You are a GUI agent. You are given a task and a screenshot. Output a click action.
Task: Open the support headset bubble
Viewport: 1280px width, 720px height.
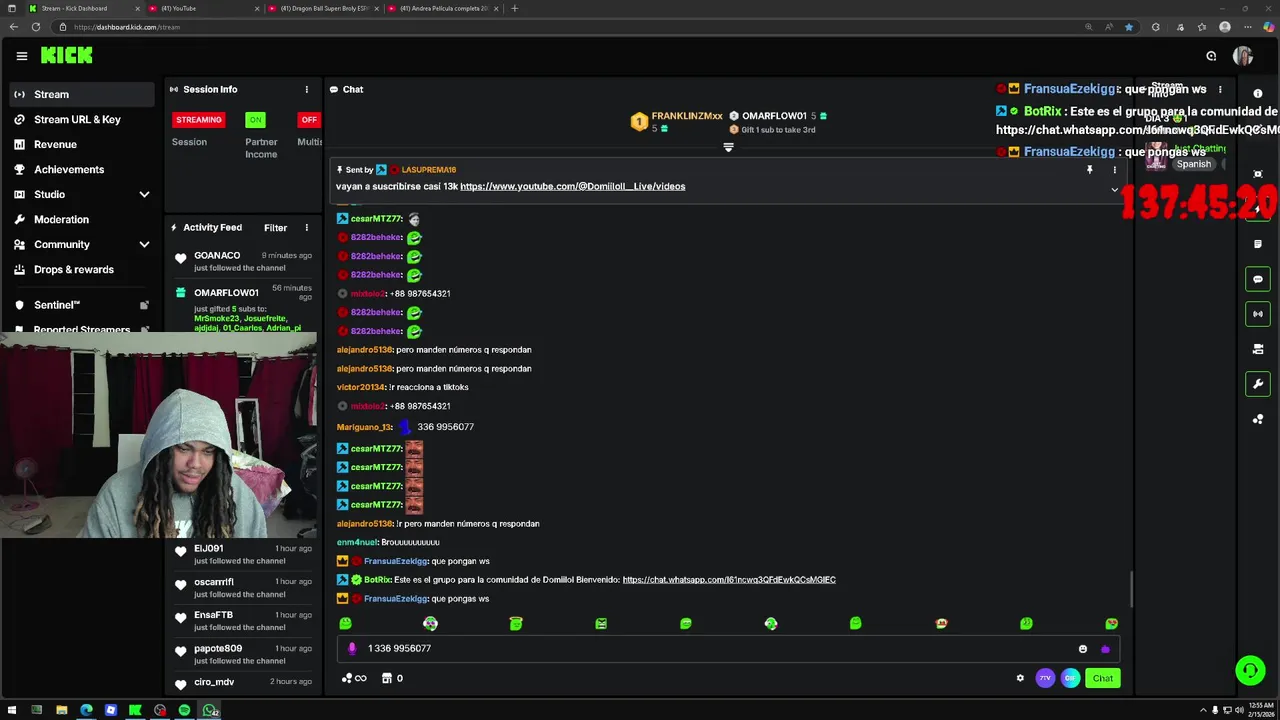pos(1250,670)
